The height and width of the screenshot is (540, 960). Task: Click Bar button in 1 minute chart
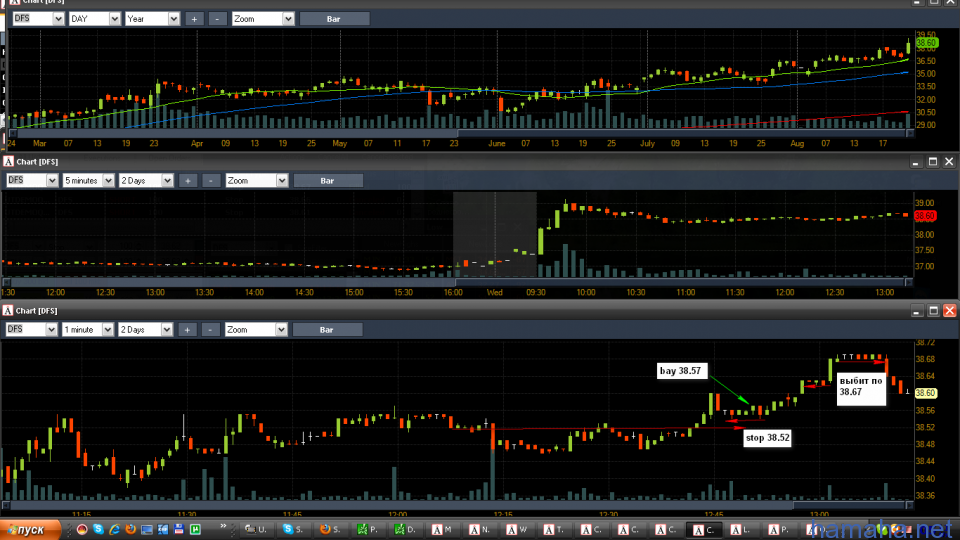click(327, 329)
